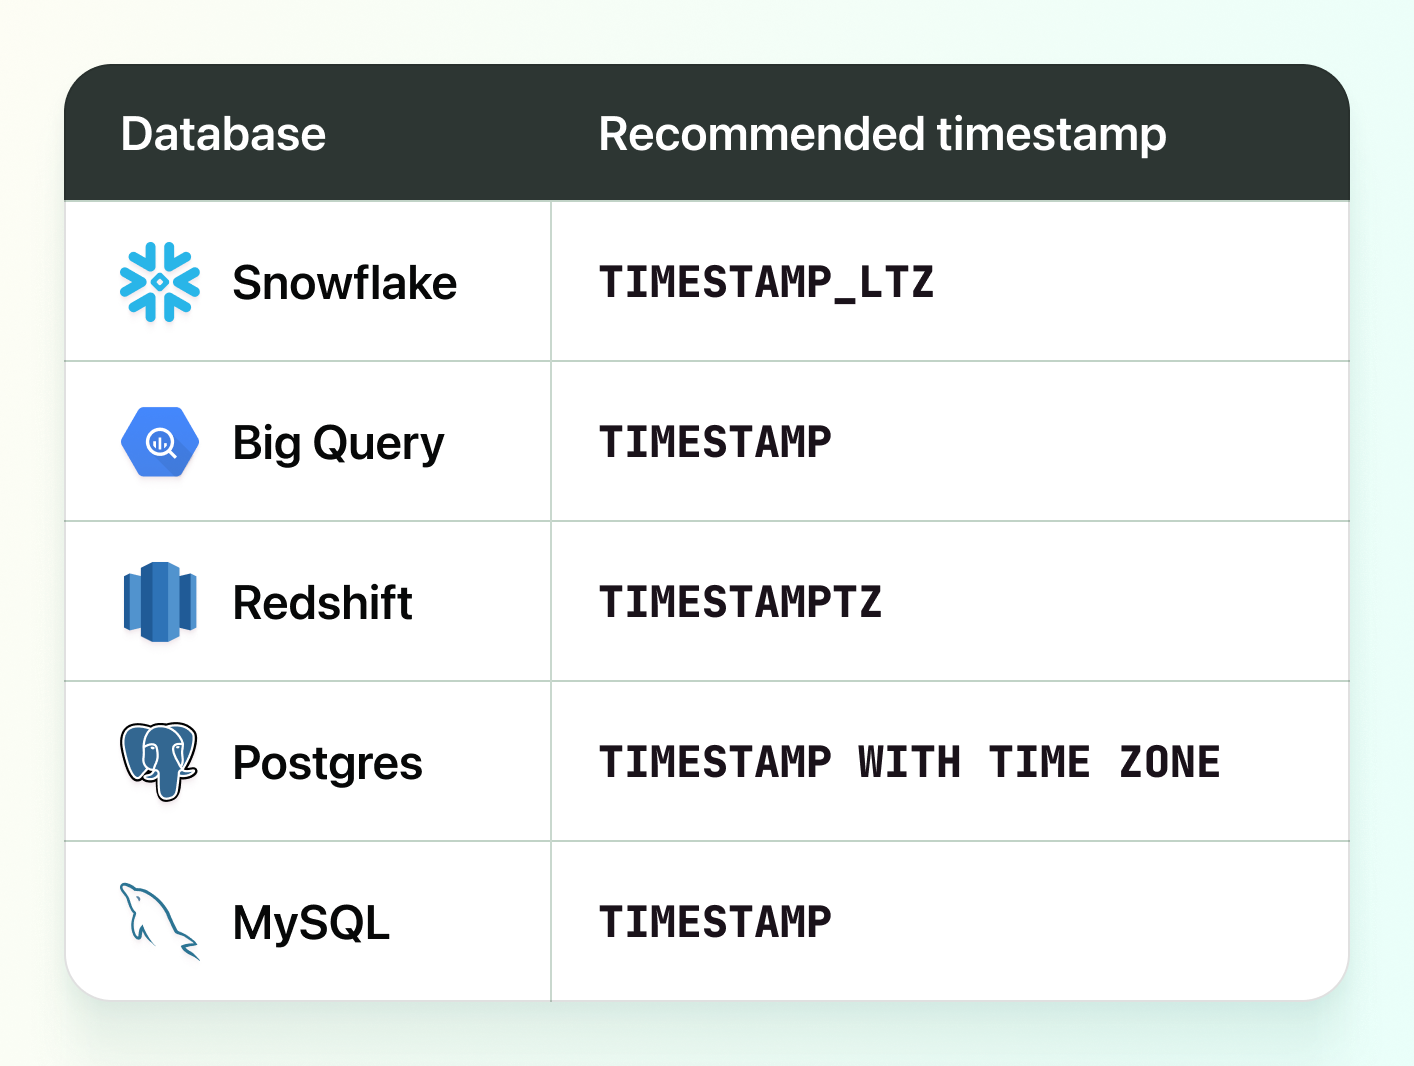Click the empty area of Redshift timestamp cell
This screenshot has height=1066, width=1414.
point(1115,602)
